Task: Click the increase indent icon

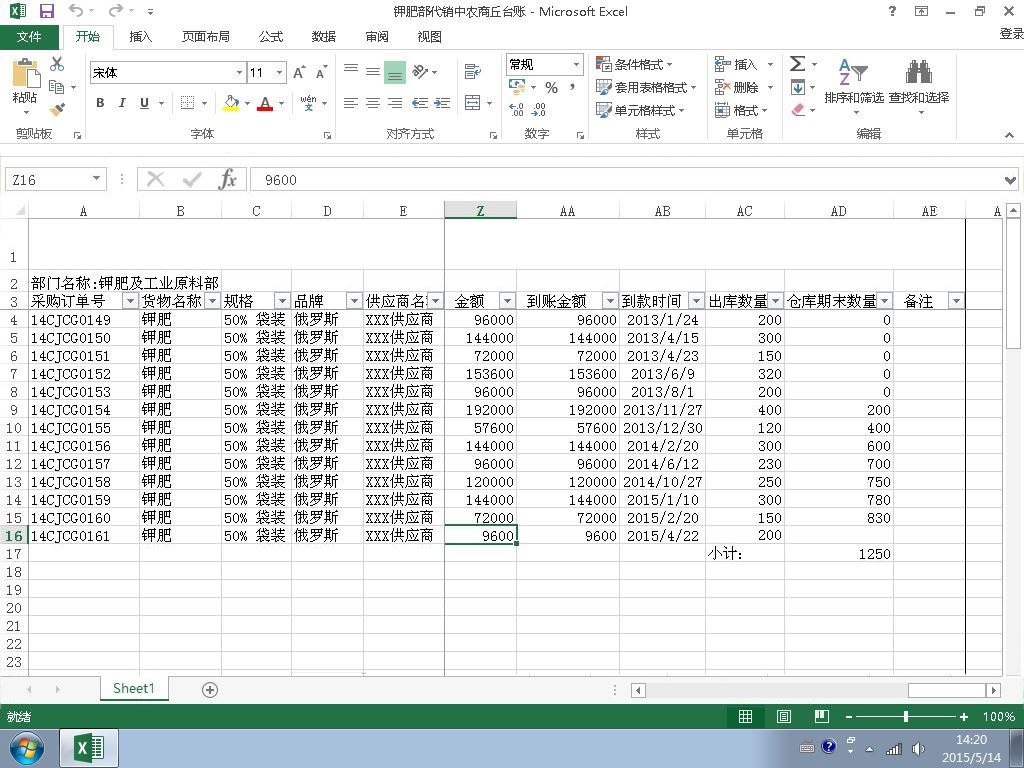Action: tap(442, 103)
